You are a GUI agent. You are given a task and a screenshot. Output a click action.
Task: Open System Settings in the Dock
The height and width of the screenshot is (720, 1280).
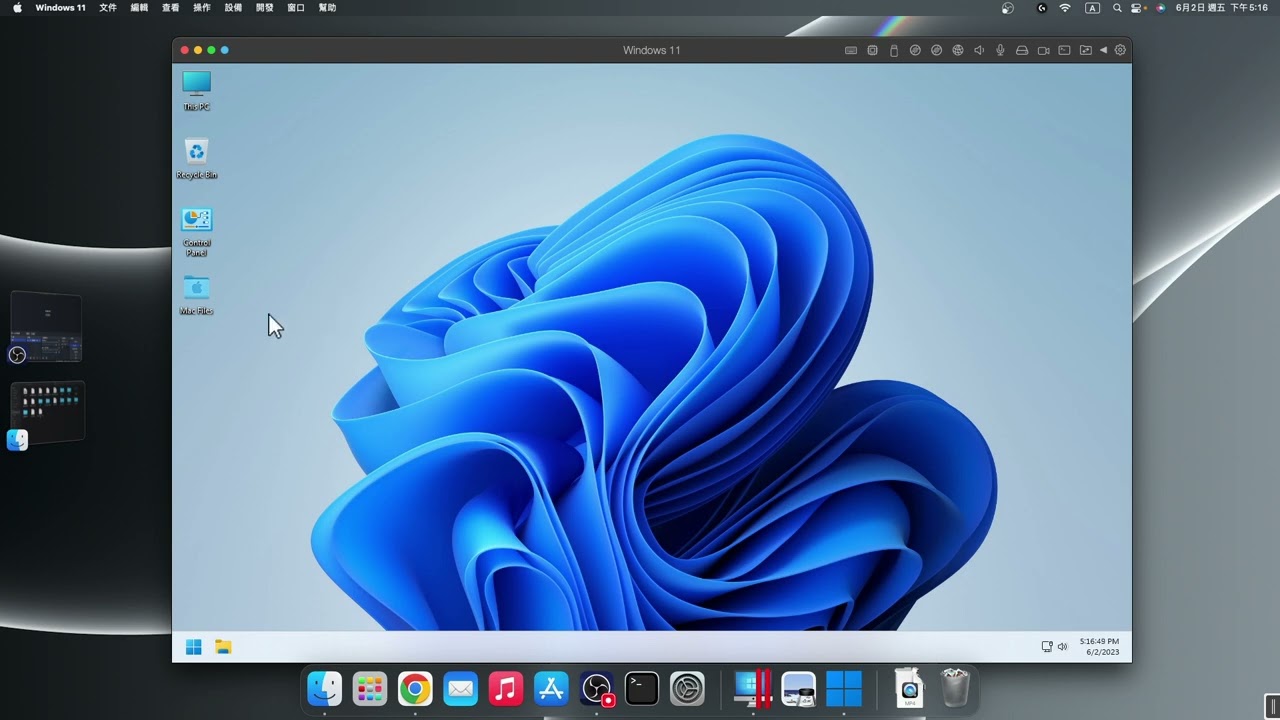pos(687,688)
